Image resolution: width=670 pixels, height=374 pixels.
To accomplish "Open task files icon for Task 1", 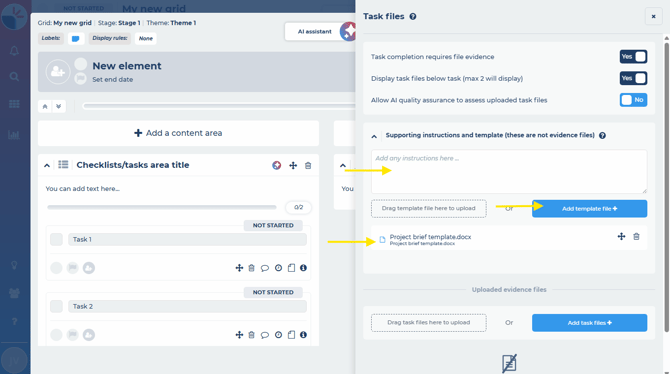I will coord(291,268).
